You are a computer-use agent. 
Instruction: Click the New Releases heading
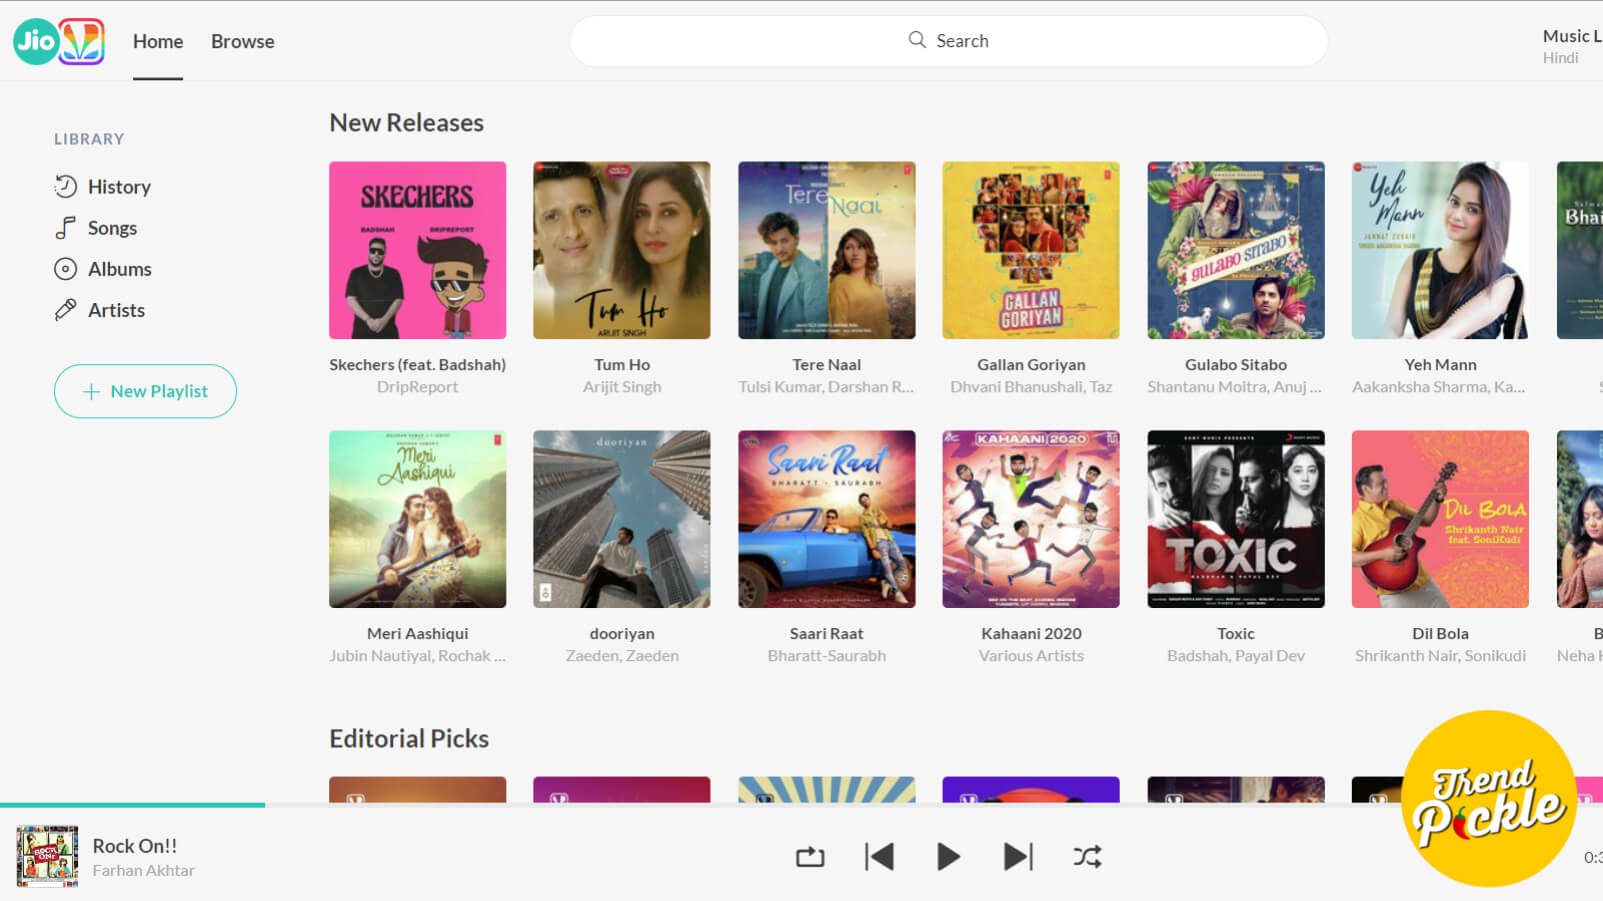[x=407, y=123]
